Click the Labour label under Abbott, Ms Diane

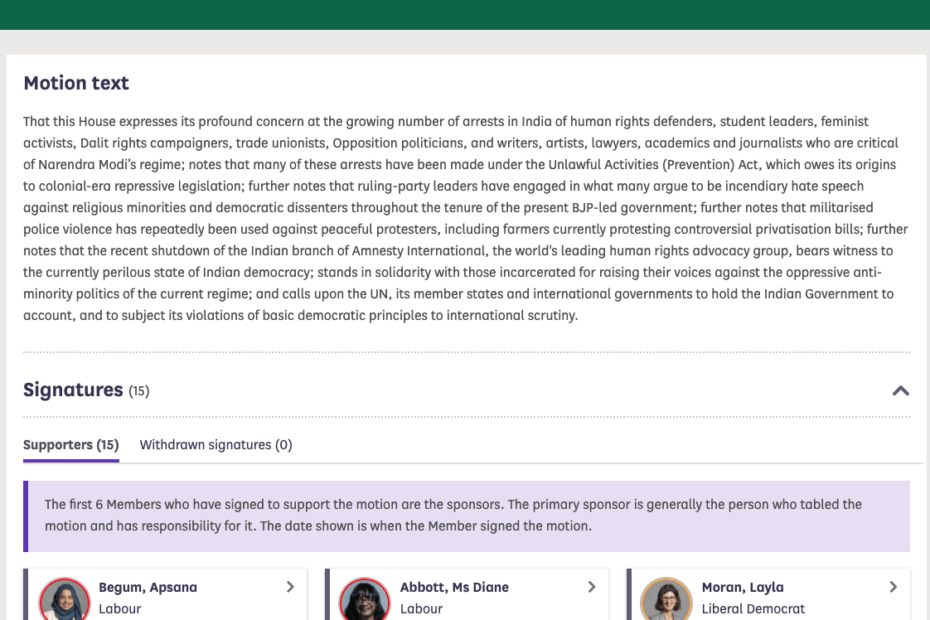point(421,608)
